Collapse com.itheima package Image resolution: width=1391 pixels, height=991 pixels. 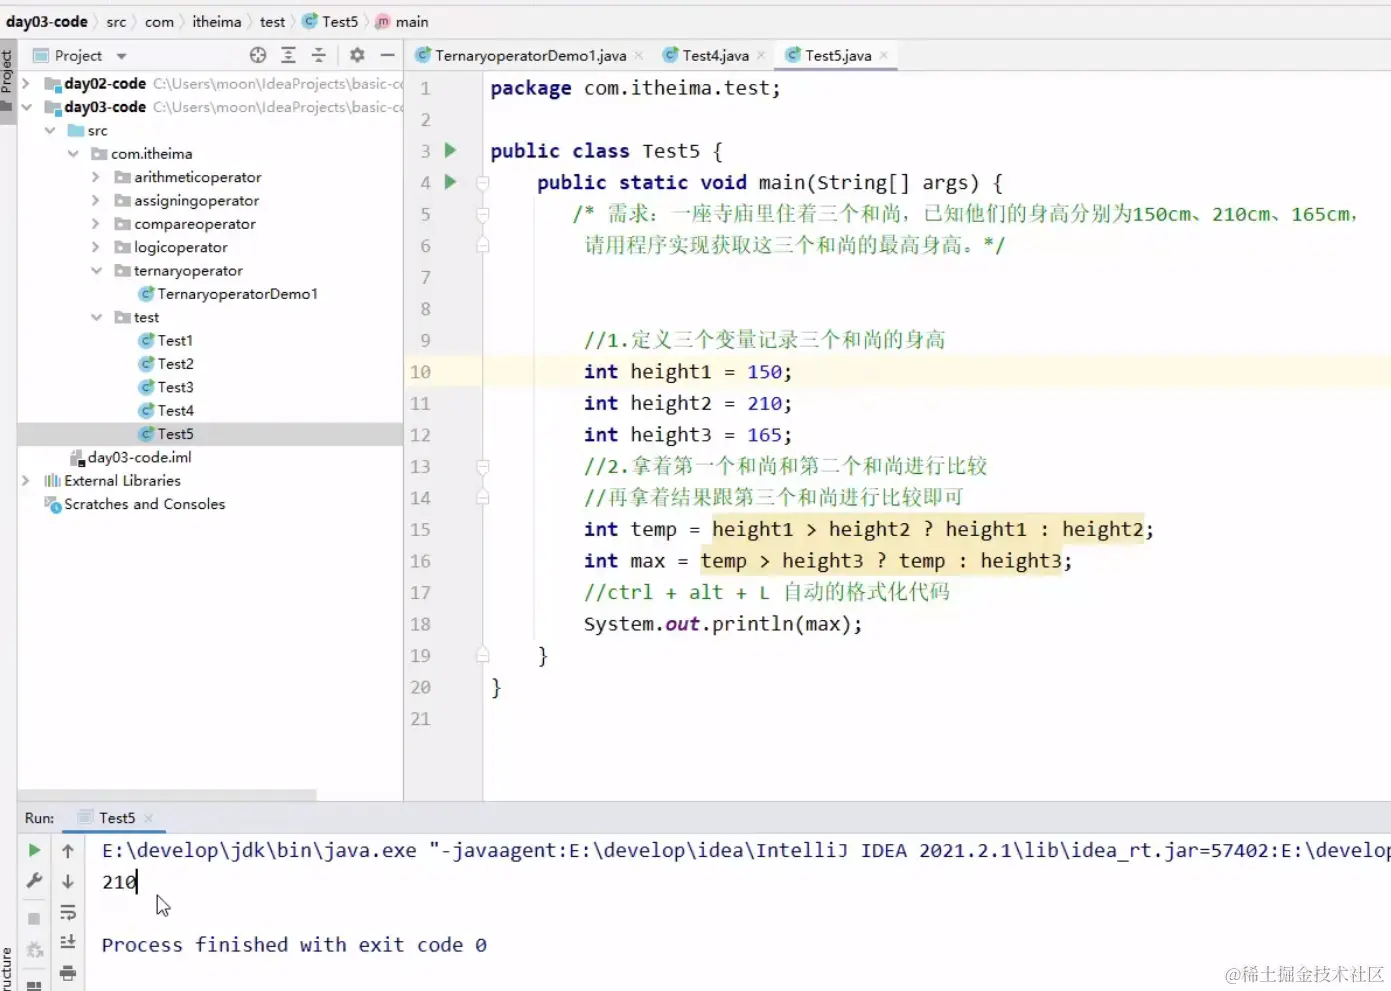[73, 154]
